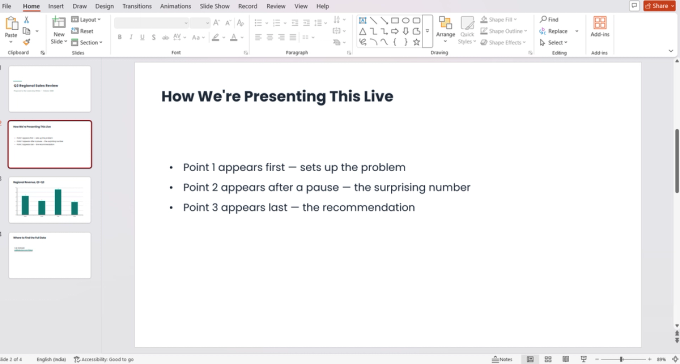Image resolution: width=680 pixels, height=364 pixels.
Task: Select the Text Box shape
Action: [x=363, y=20]
